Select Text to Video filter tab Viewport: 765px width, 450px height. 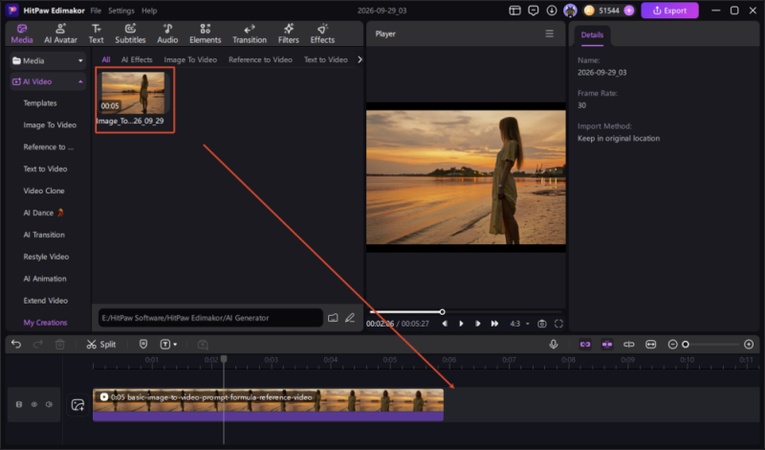click(325, 60)
